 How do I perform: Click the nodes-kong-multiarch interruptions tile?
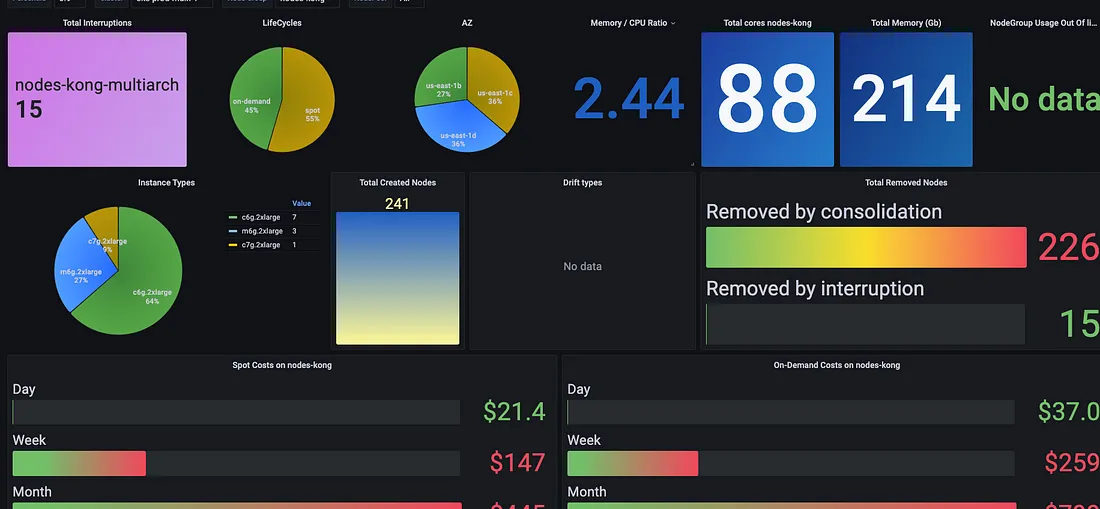(x=98, y=100)
